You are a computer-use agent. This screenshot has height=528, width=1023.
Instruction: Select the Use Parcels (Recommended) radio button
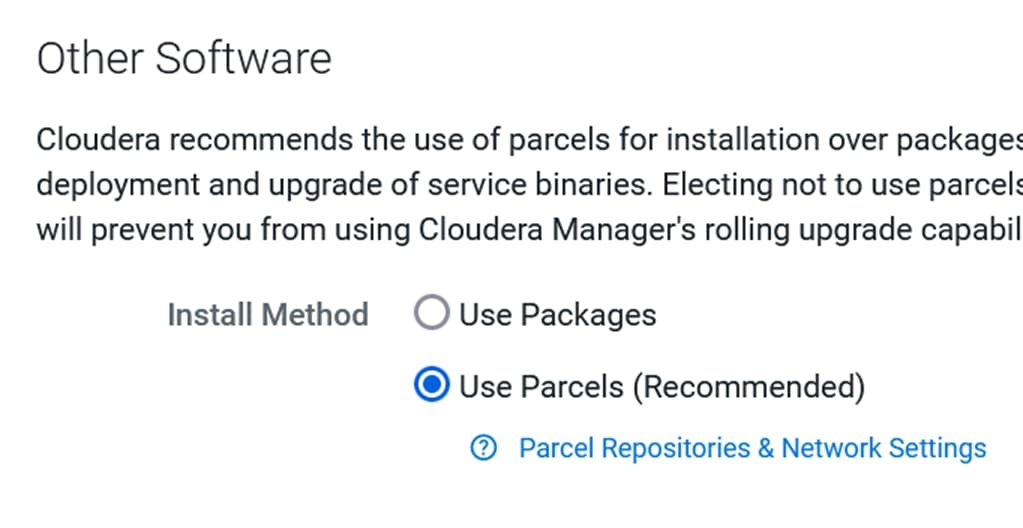click(x=432, y=384)
